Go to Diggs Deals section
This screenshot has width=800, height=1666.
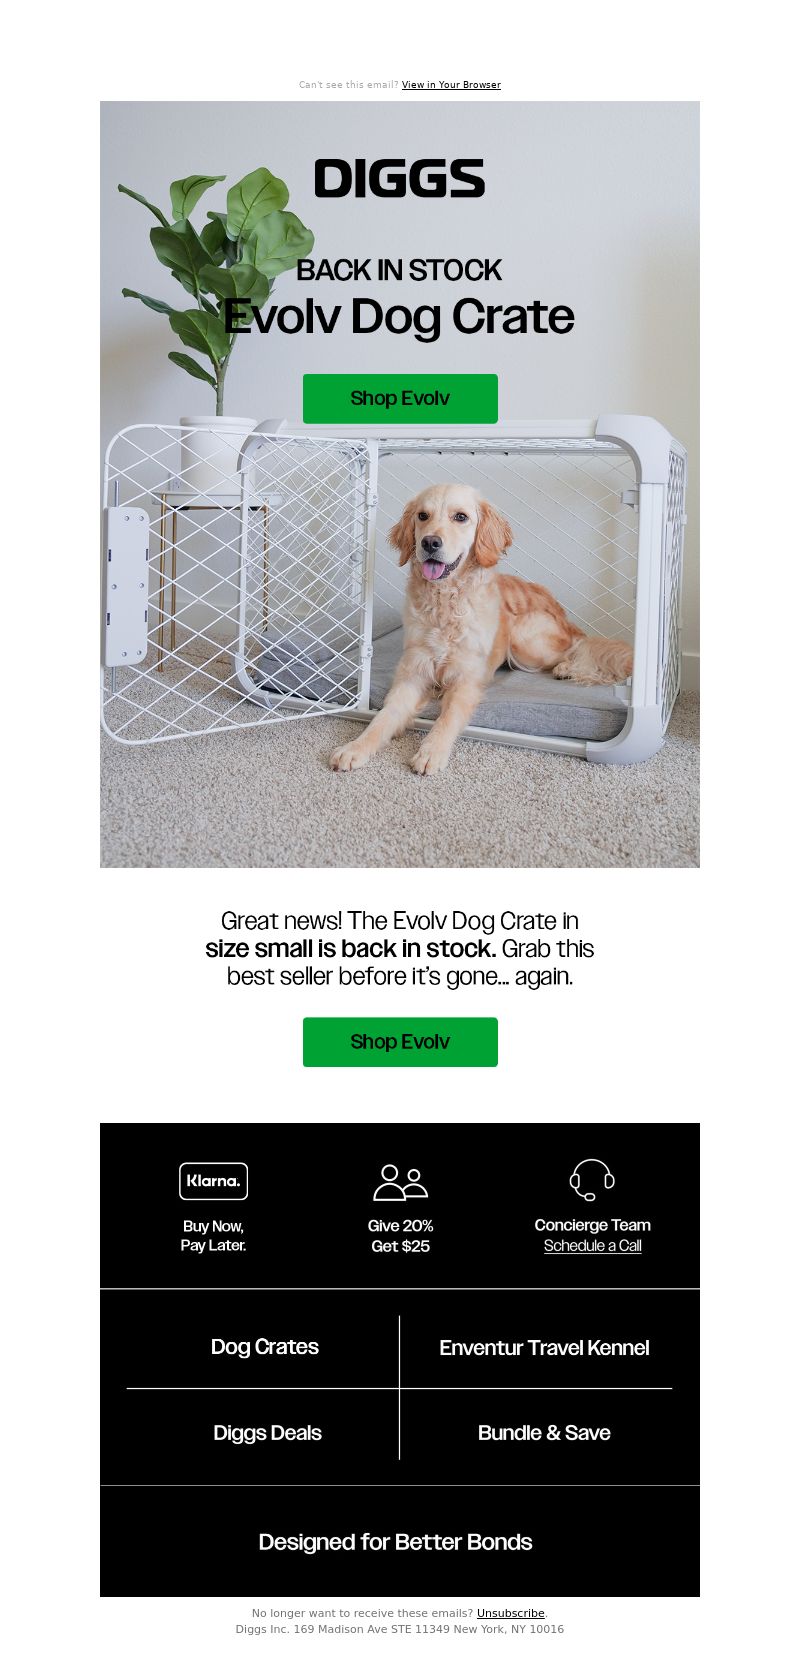(267, 1433)
